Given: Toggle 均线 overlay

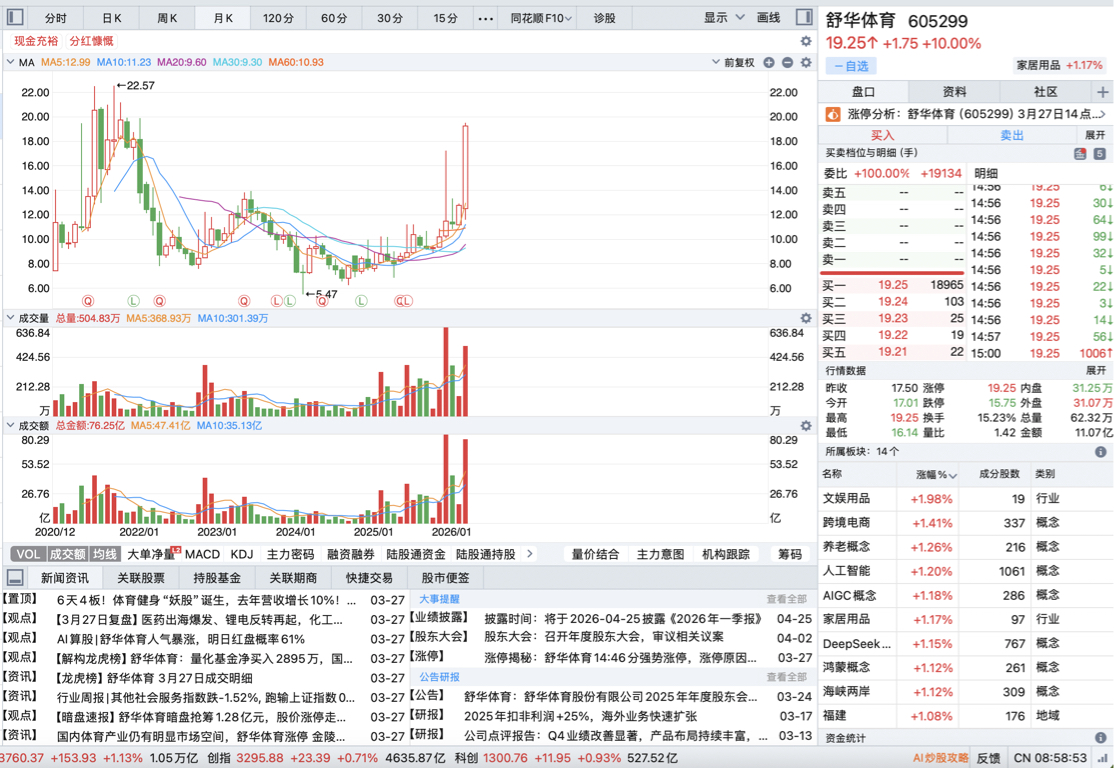Looking at the screenshot, I should pyautogui.click(x=105, y=554).
